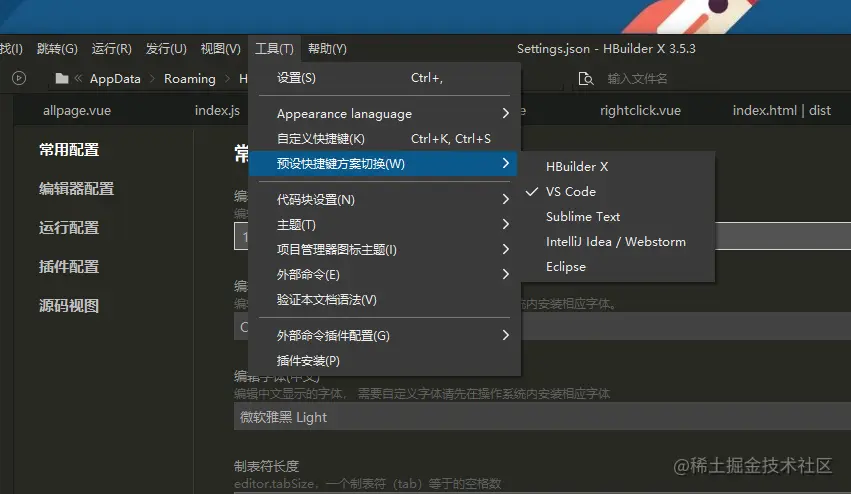Click the run play icon in toolbar
This screenshot has height=494, width=851.
pyautogui.click(x=19, y=78)
